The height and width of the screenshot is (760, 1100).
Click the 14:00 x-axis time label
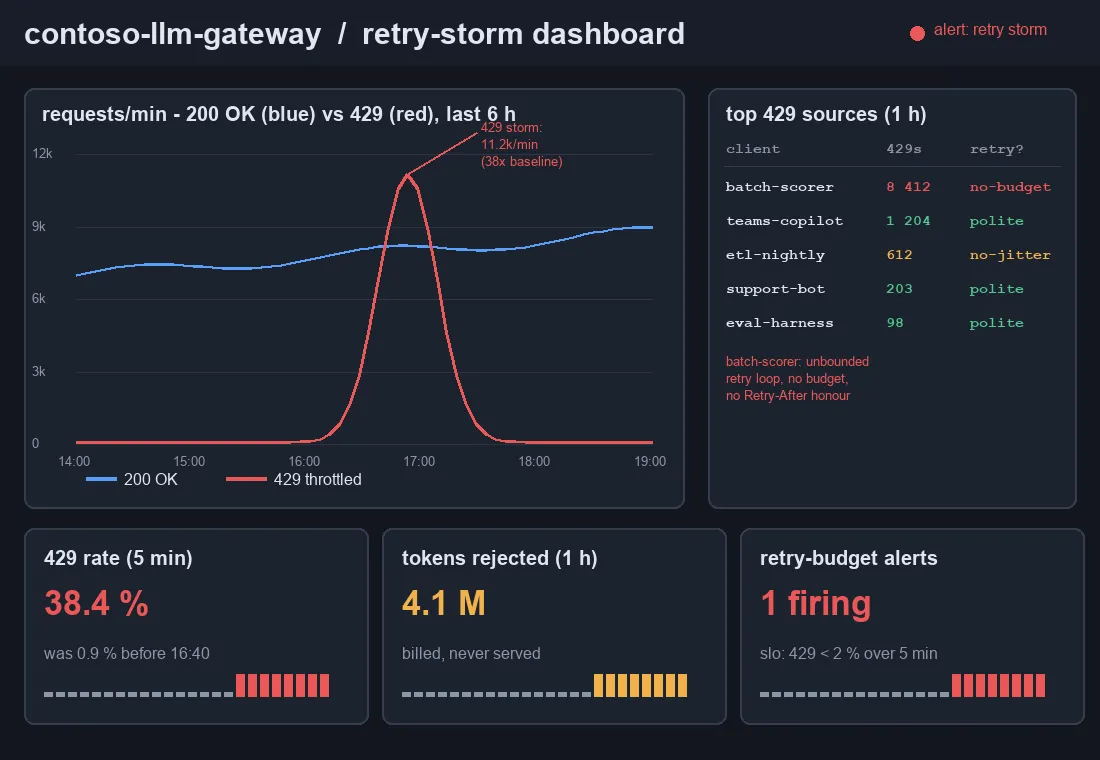[x=74, y=461]
